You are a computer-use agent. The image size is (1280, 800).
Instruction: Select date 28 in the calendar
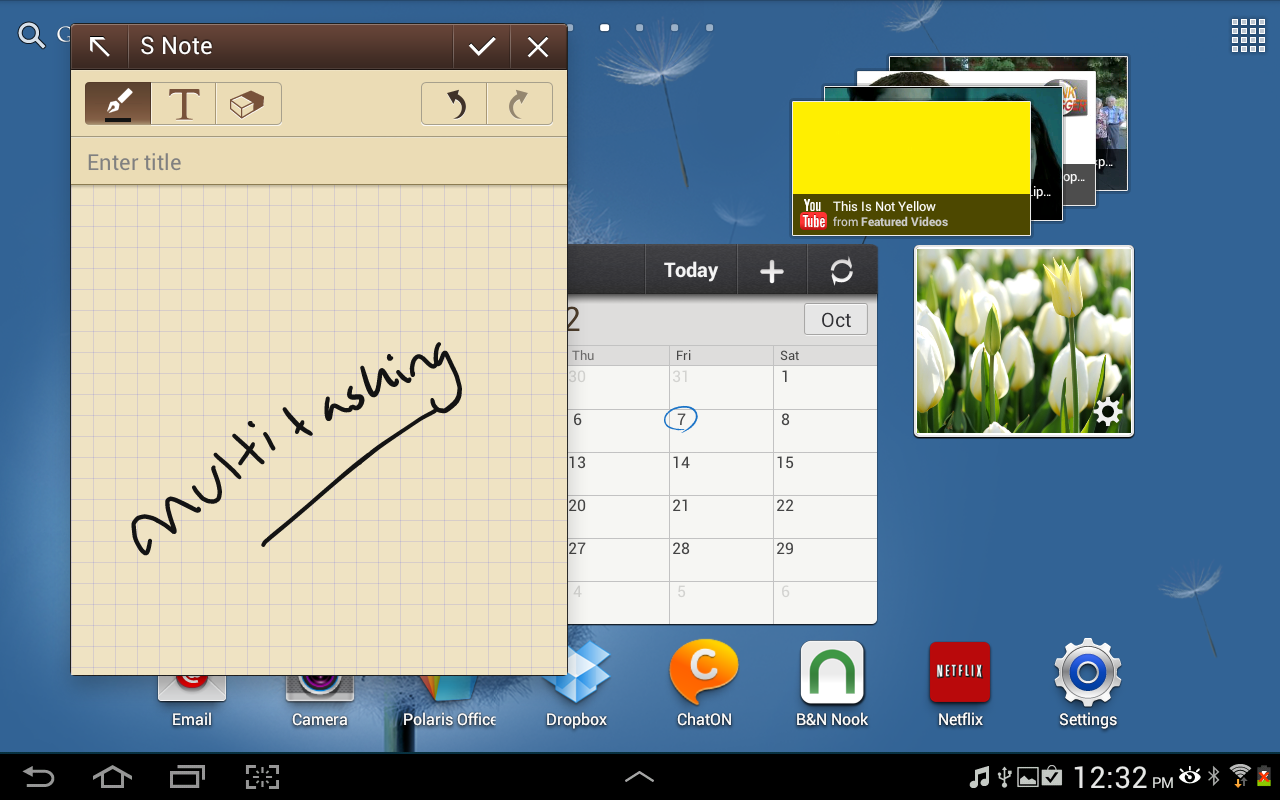721,560
